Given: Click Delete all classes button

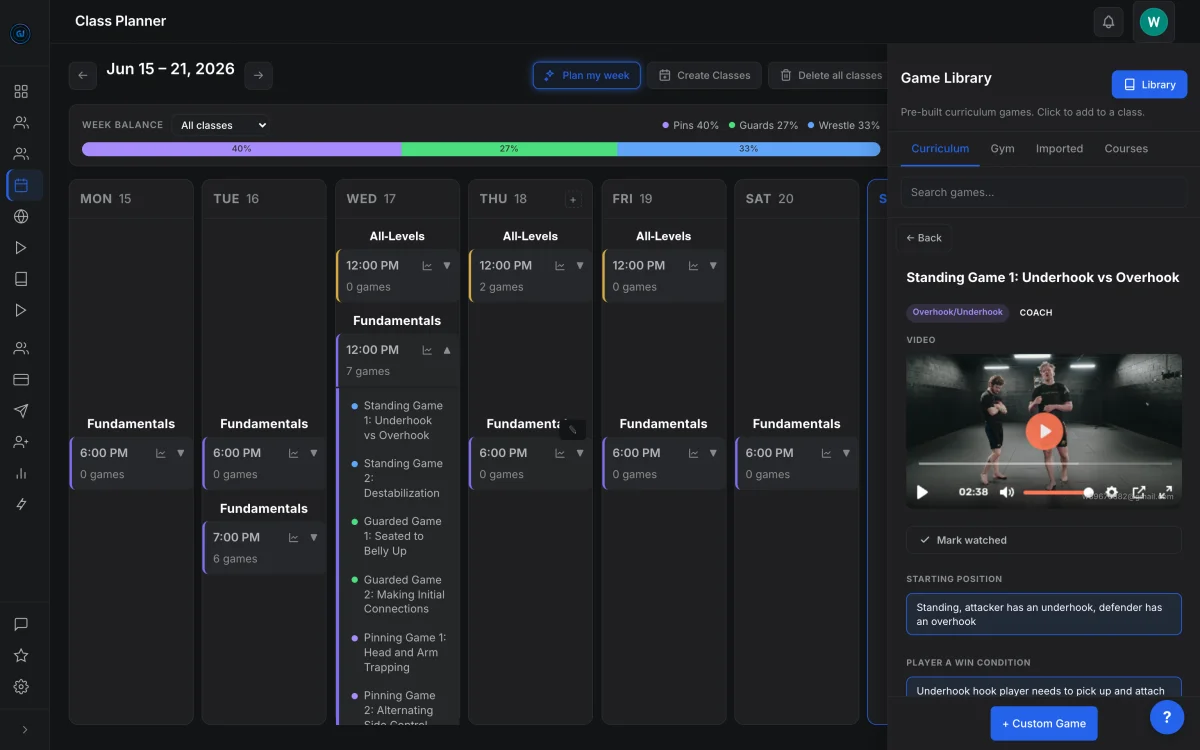Looking at the screenshot, I should [829, 75].
